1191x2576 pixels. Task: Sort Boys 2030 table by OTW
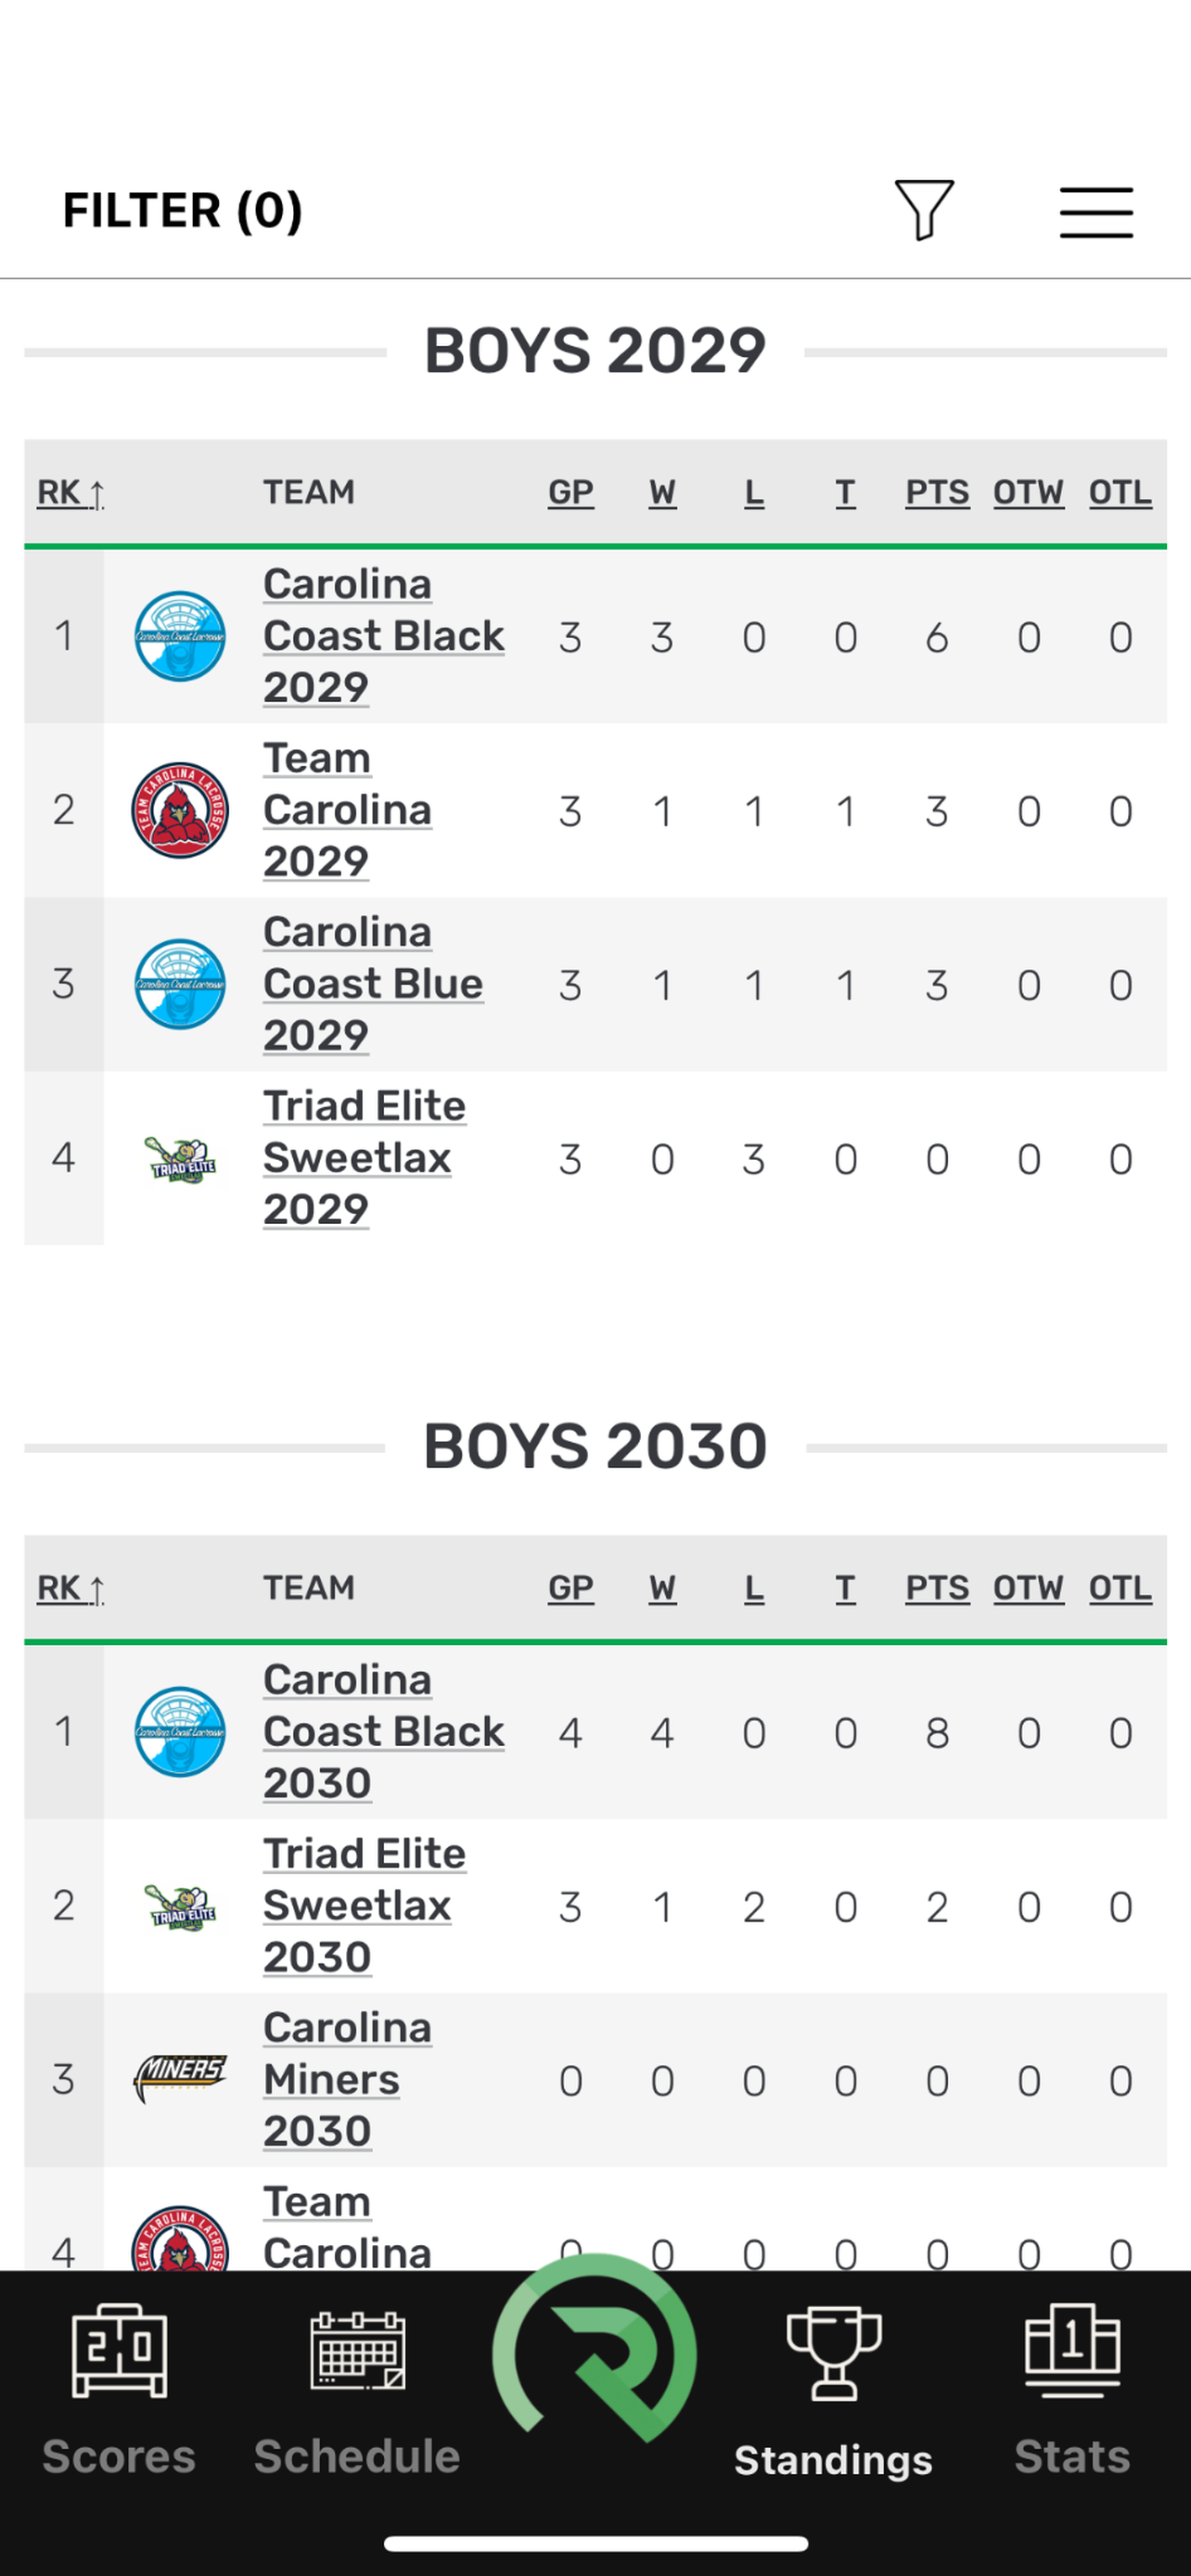pyautogui.click(x=1028, y=1588)
